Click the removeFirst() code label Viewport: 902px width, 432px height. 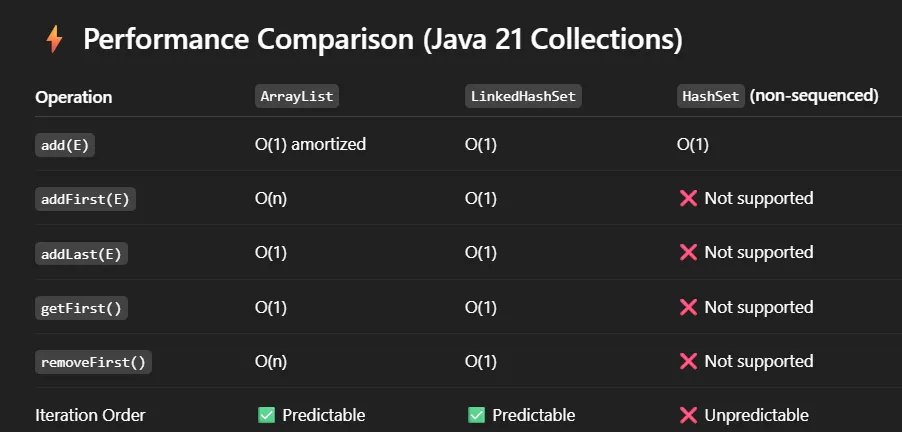93,362
